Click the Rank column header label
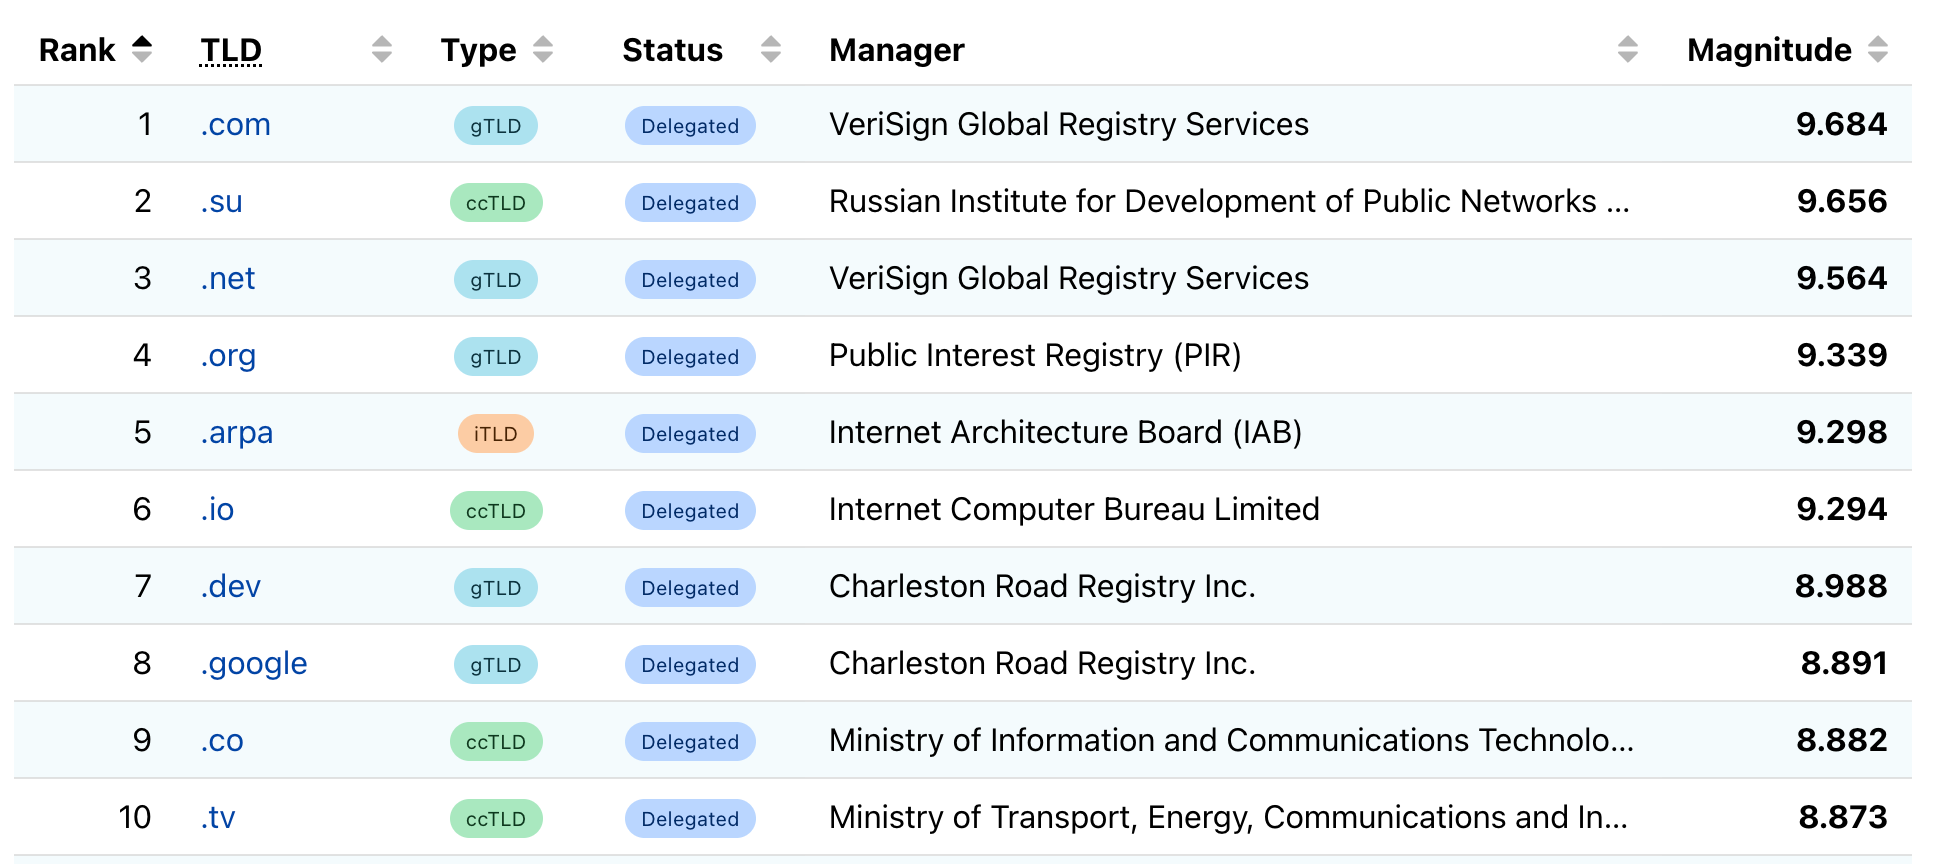This screenshot has width=1934, height=864. [x=77, y=50]
